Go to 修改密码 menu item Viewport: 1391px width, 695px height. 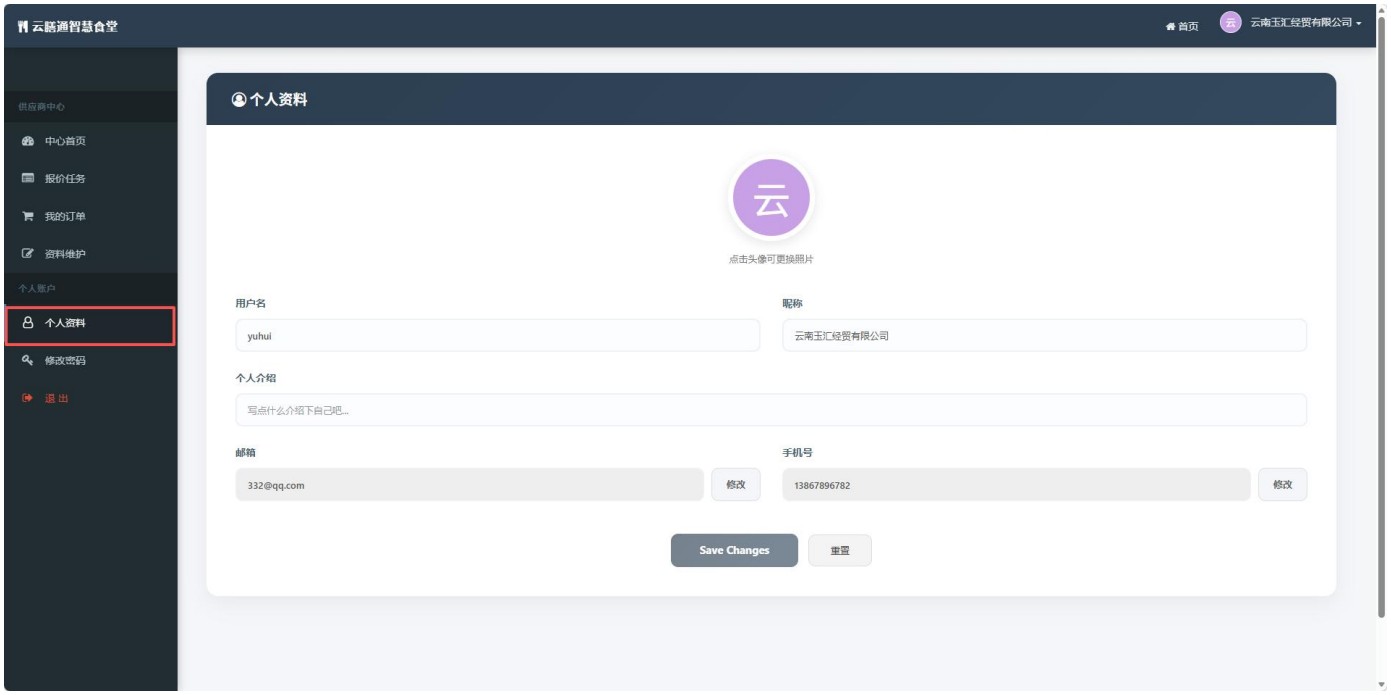pyautogui.click(x=65, y=360)
